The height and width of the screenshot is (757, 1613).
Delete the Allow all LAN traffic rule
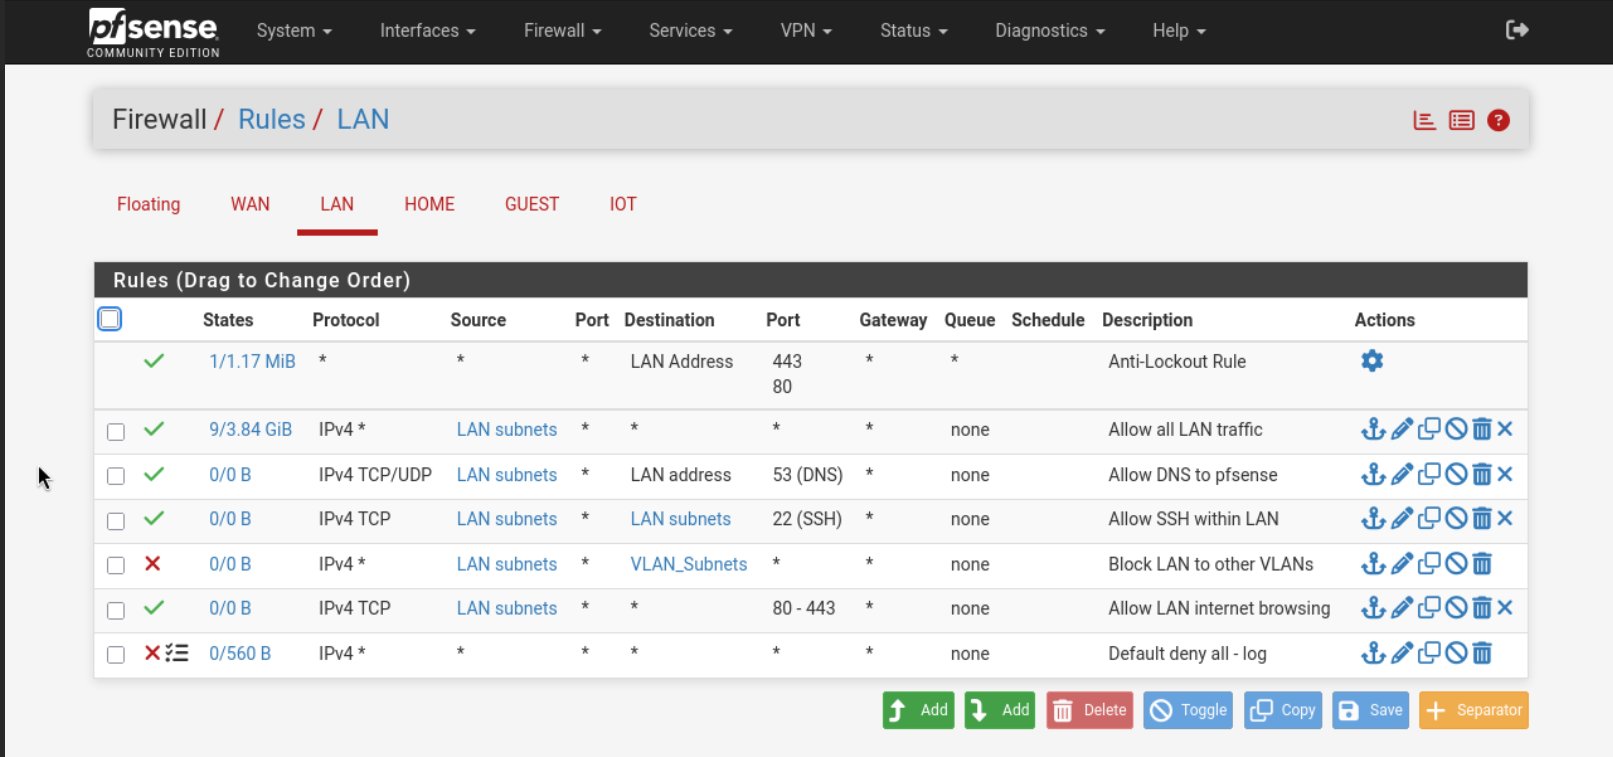1482,429
